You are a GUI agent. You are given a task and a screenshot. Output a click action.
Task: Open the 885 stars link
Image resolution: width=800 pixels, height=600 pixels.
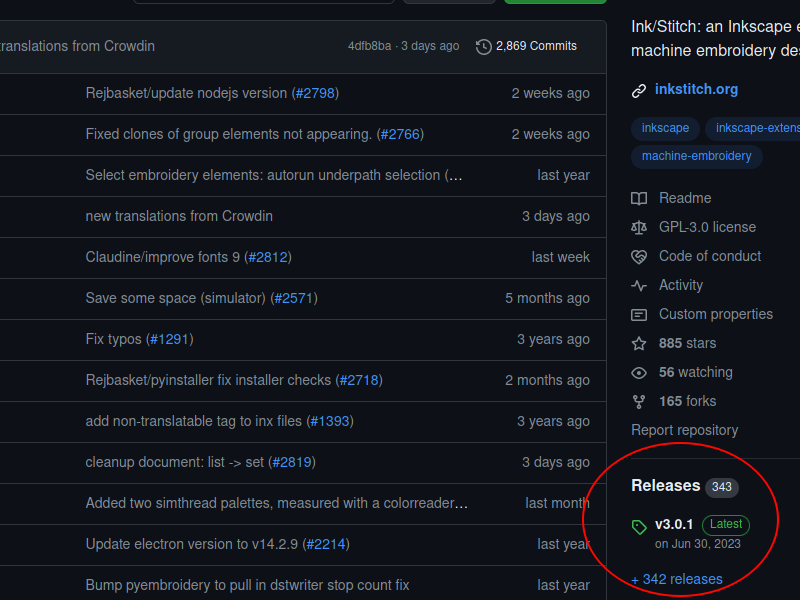(x=687, y=343)
